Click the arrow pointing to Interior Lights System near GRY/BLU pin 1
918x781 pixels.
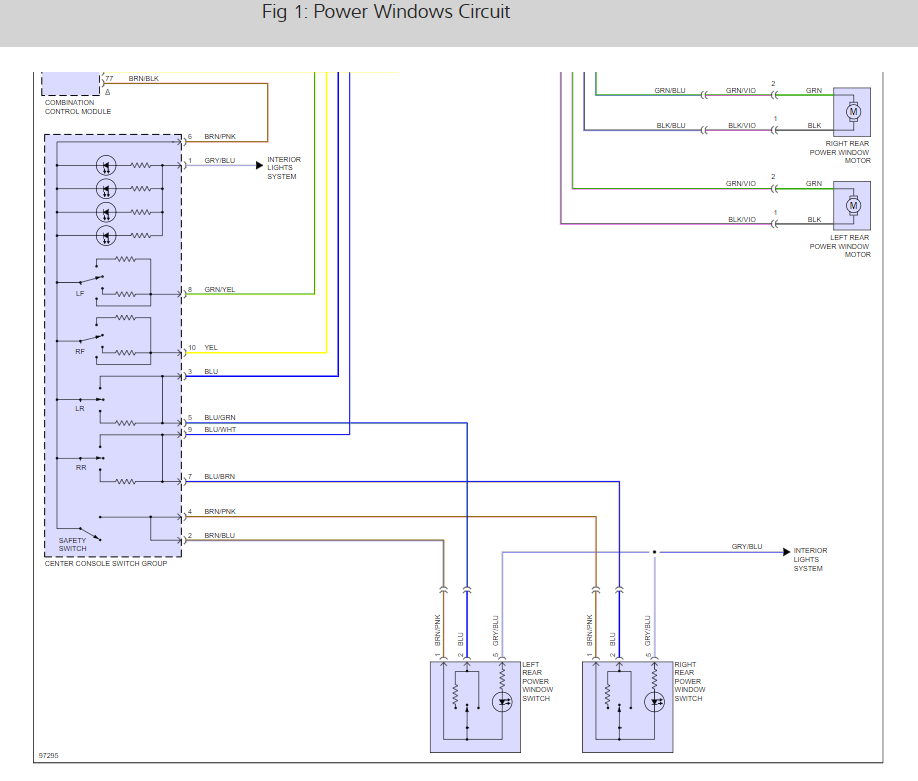(259, 166)
